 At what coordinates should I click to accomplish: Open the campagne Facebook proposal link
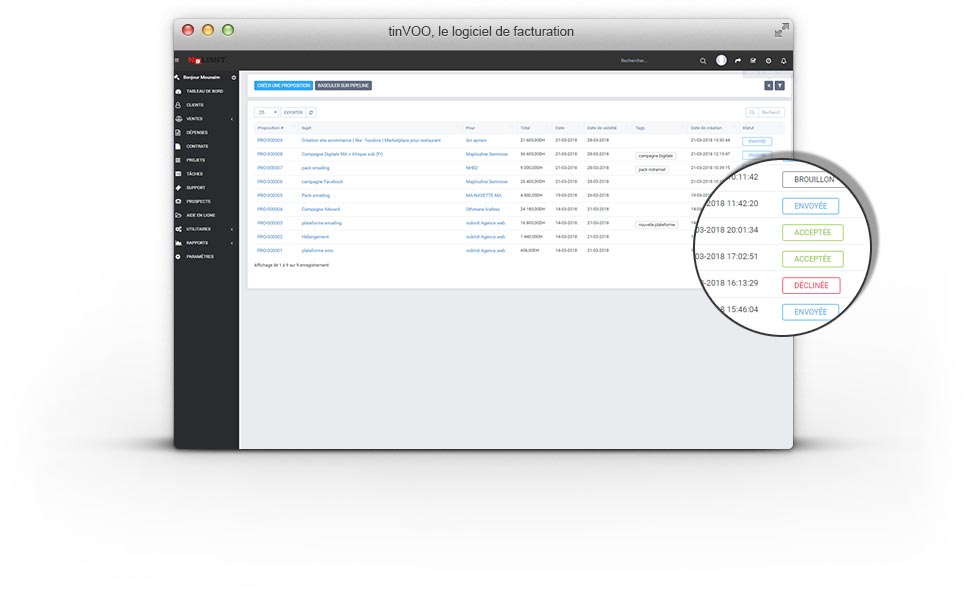323,182
